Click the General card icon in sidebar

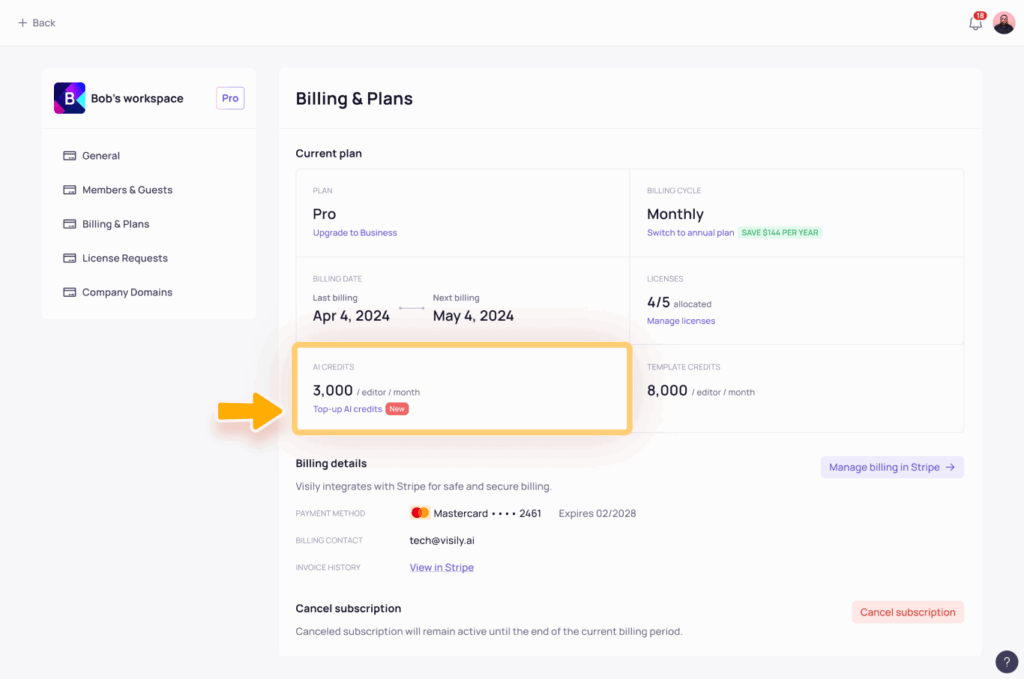tap(70, 156)
